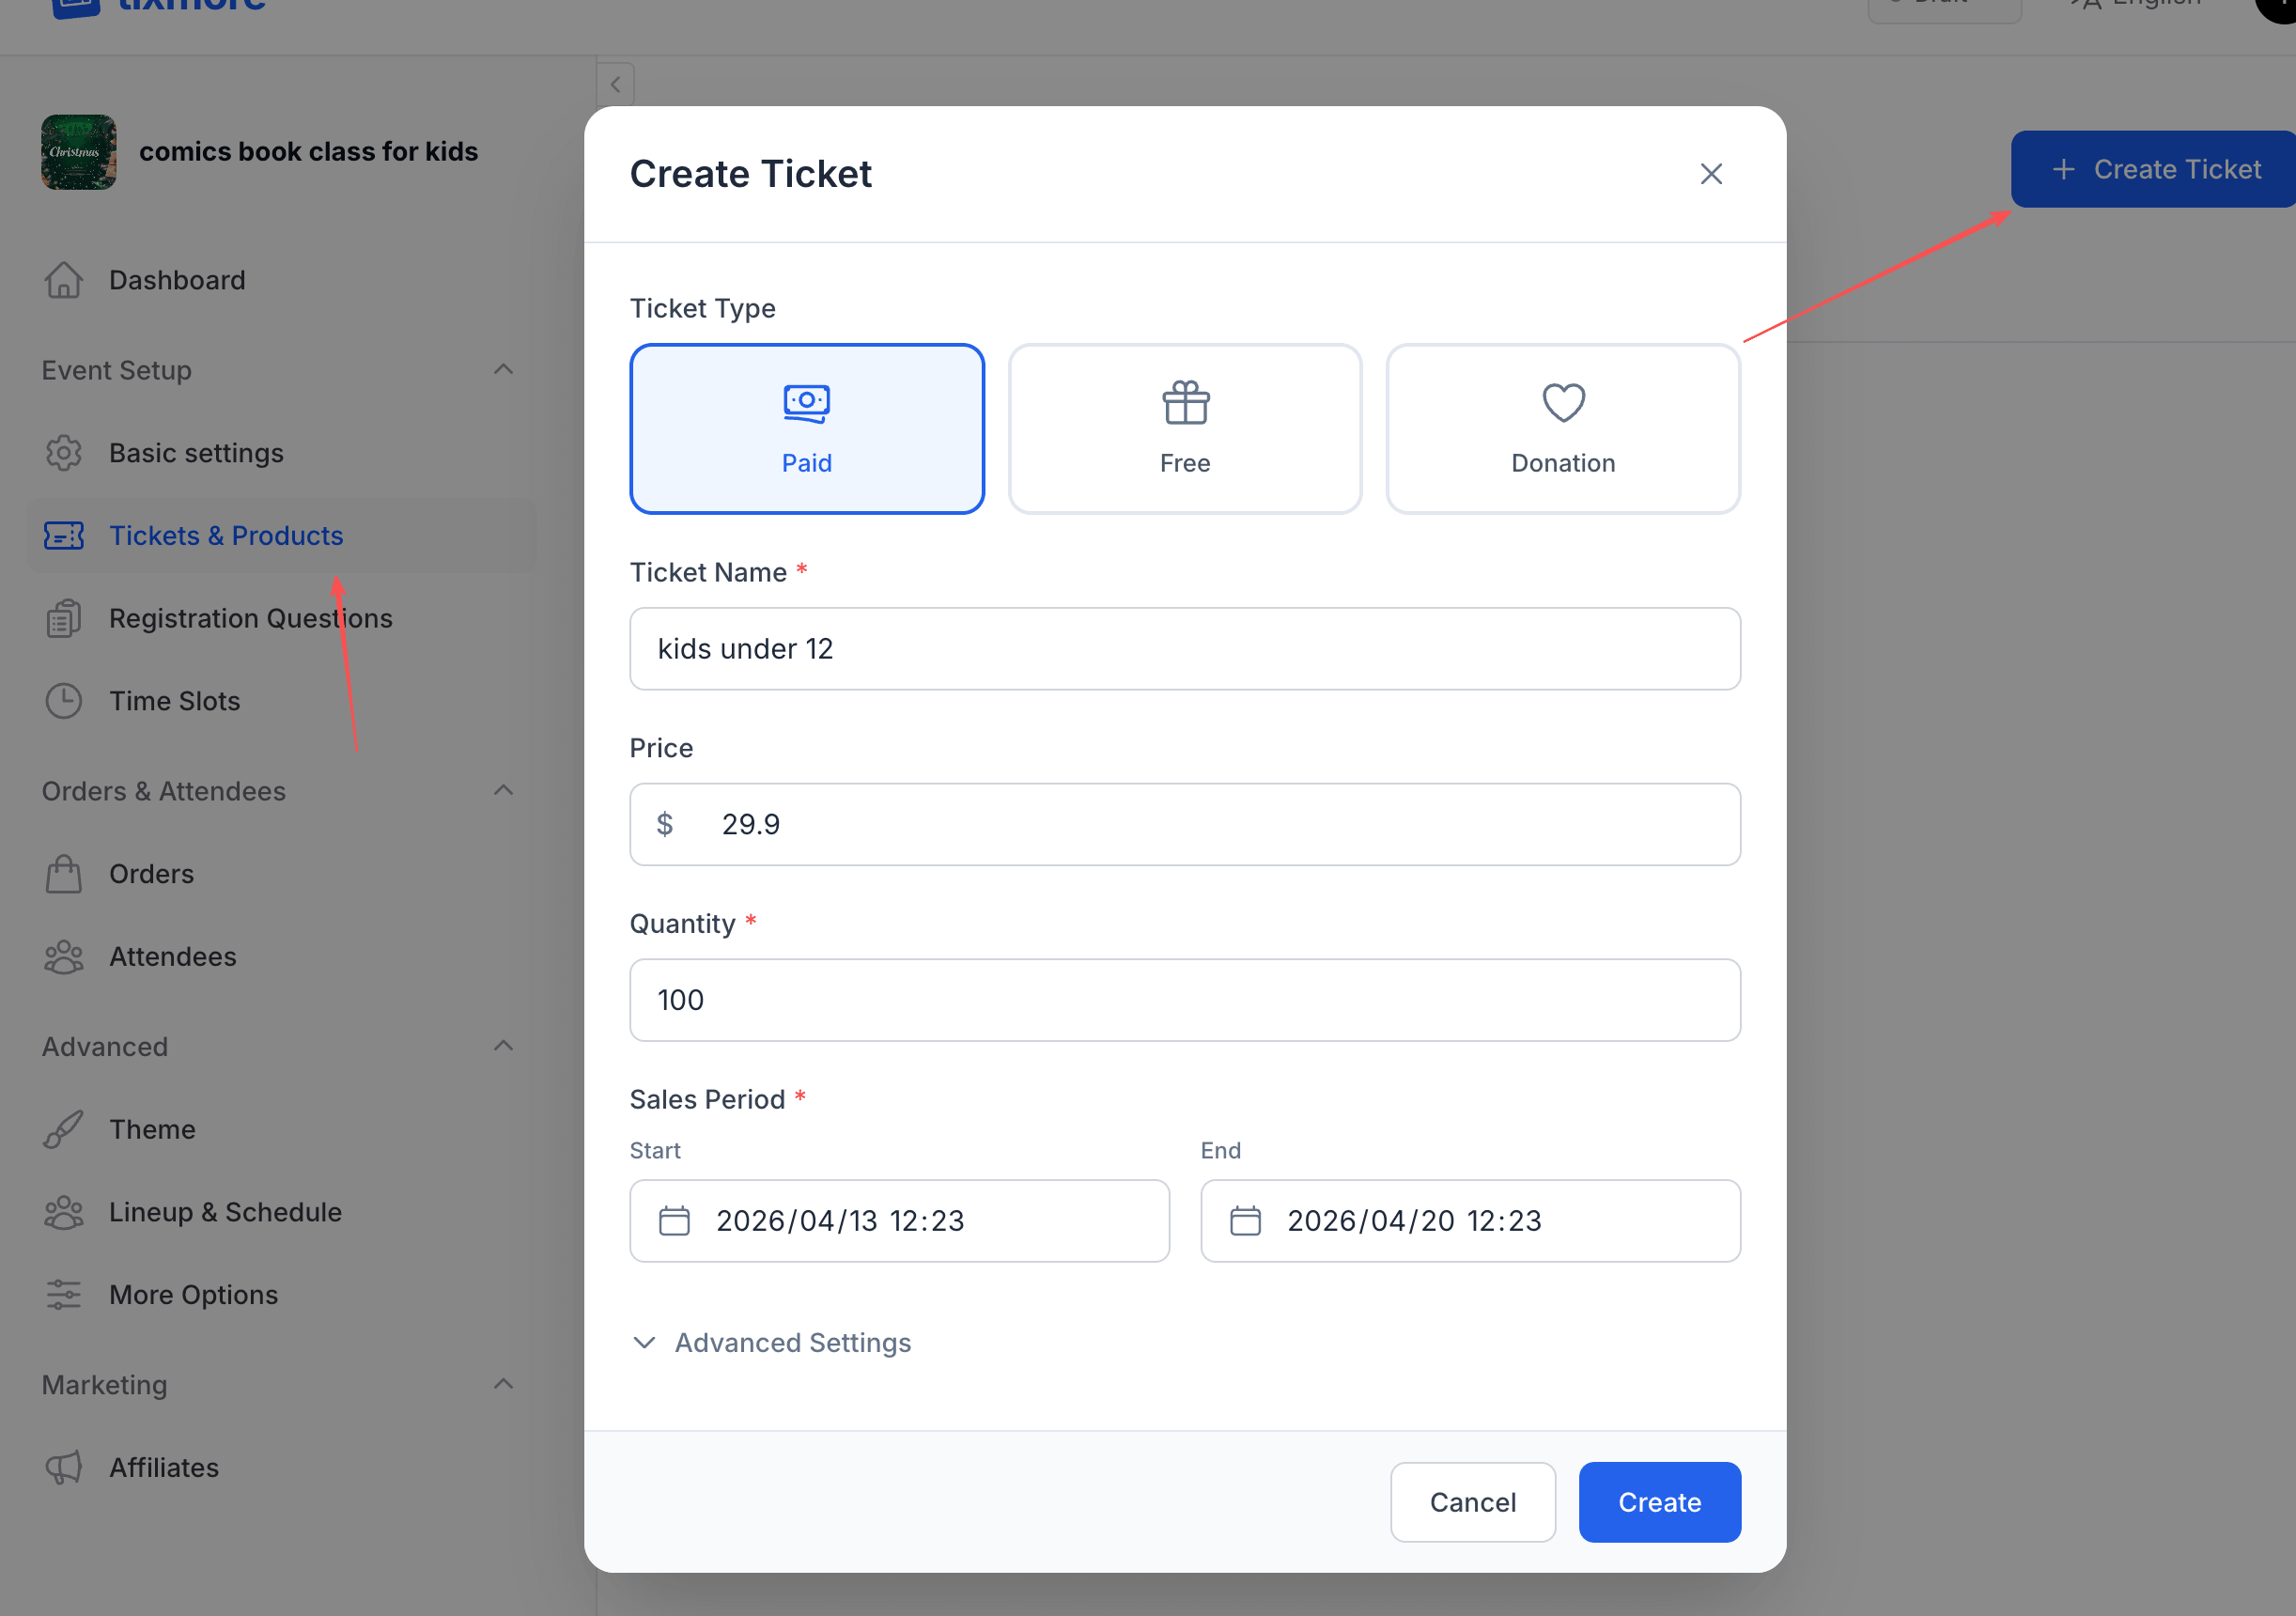This screenshot has width=2296, height=1616.
Task: Click the Registration Questions clipboard icon
Action: click(64, 618)
